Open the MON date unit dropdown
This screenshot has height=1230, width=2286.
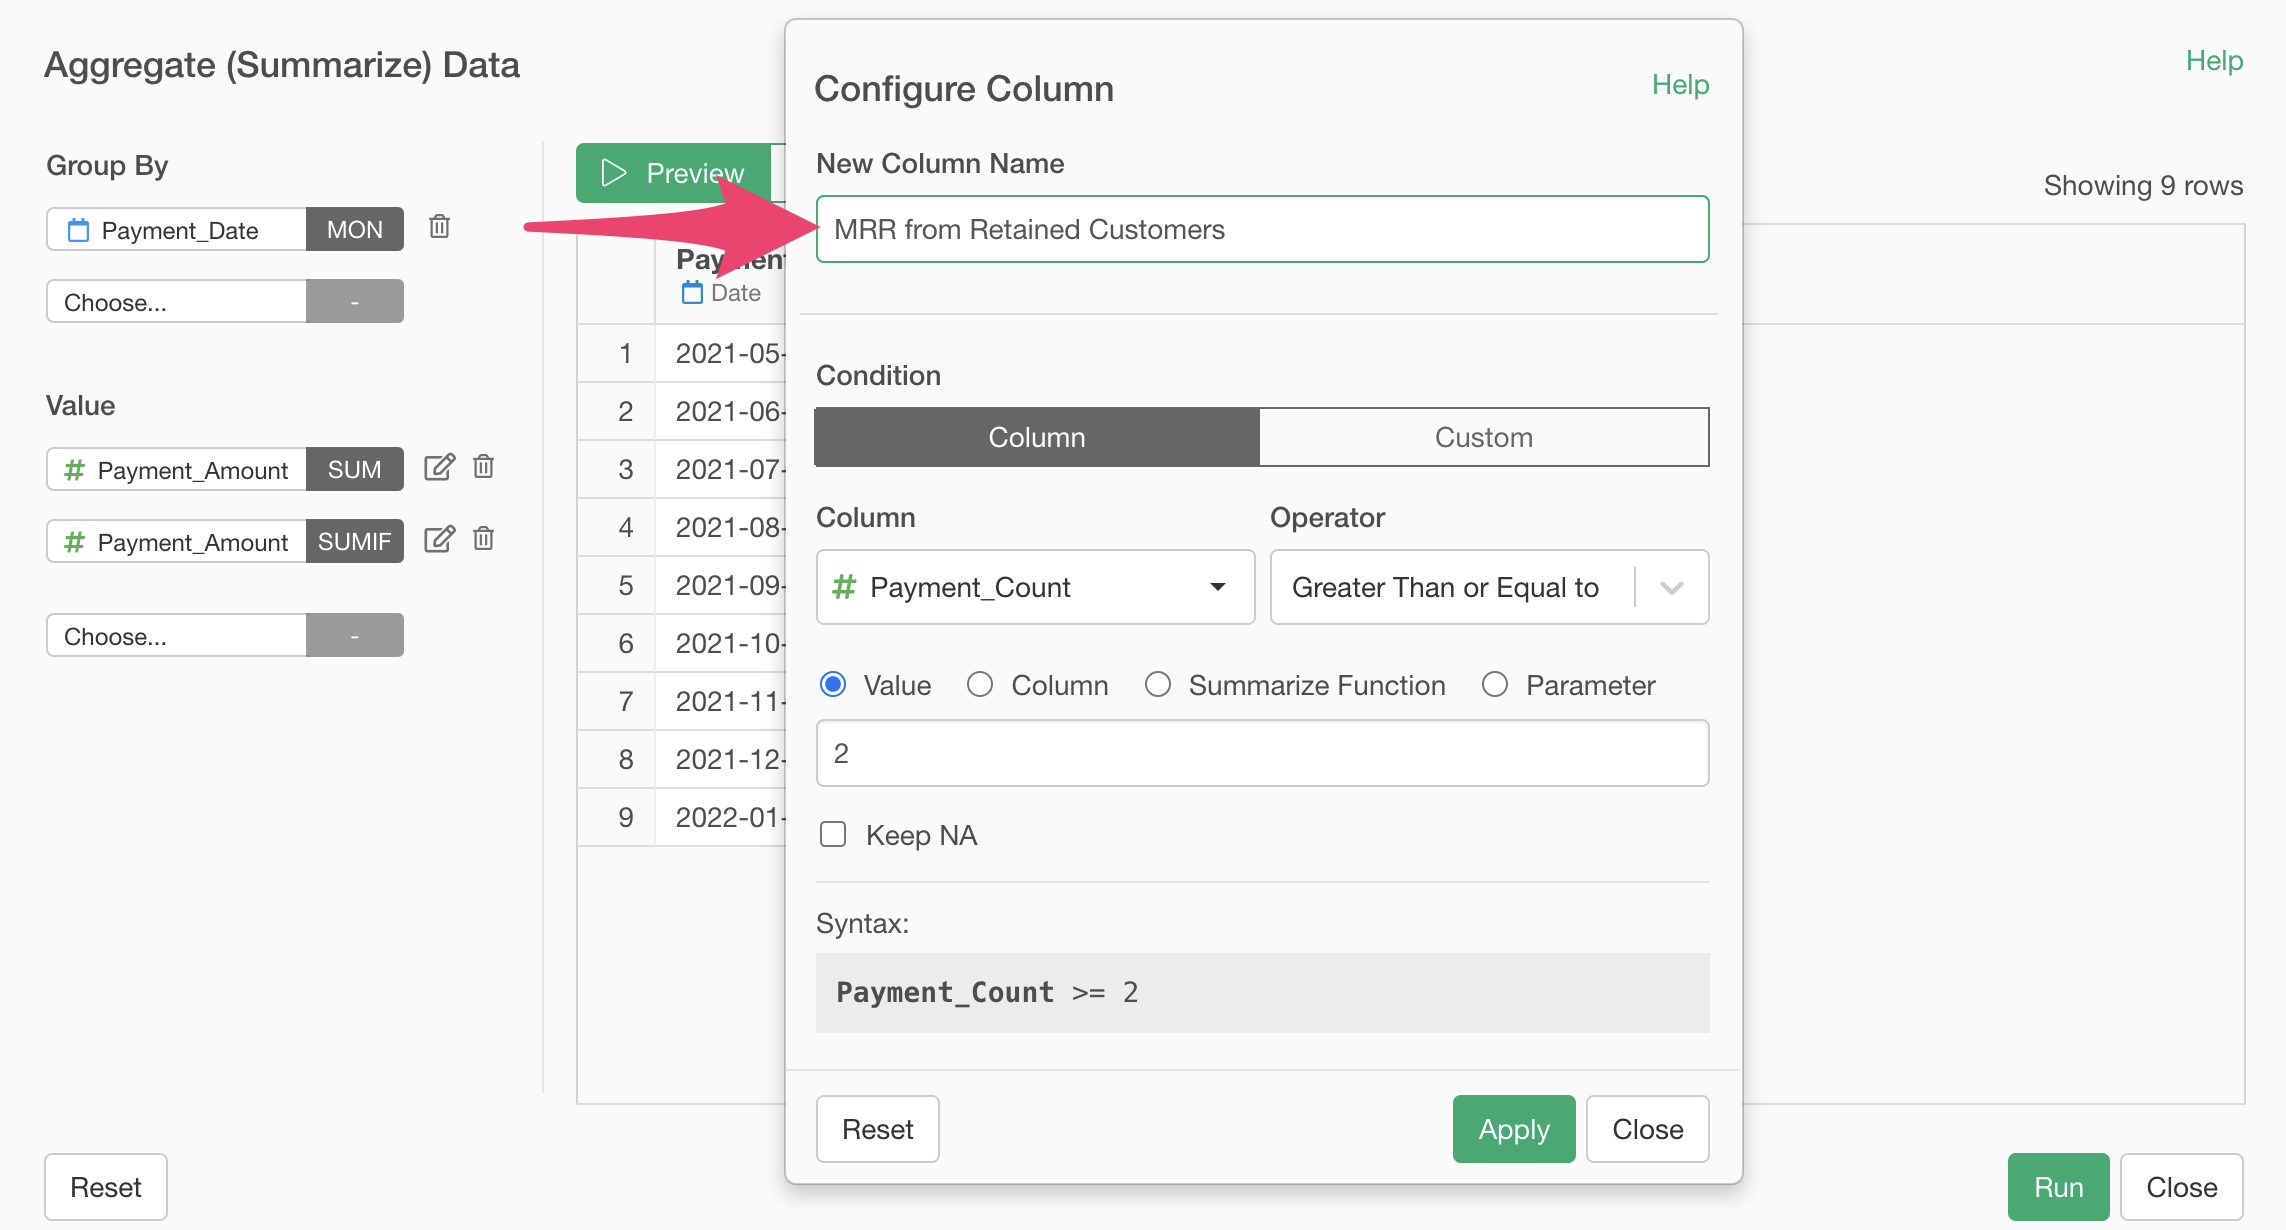(x=354, y=229)
